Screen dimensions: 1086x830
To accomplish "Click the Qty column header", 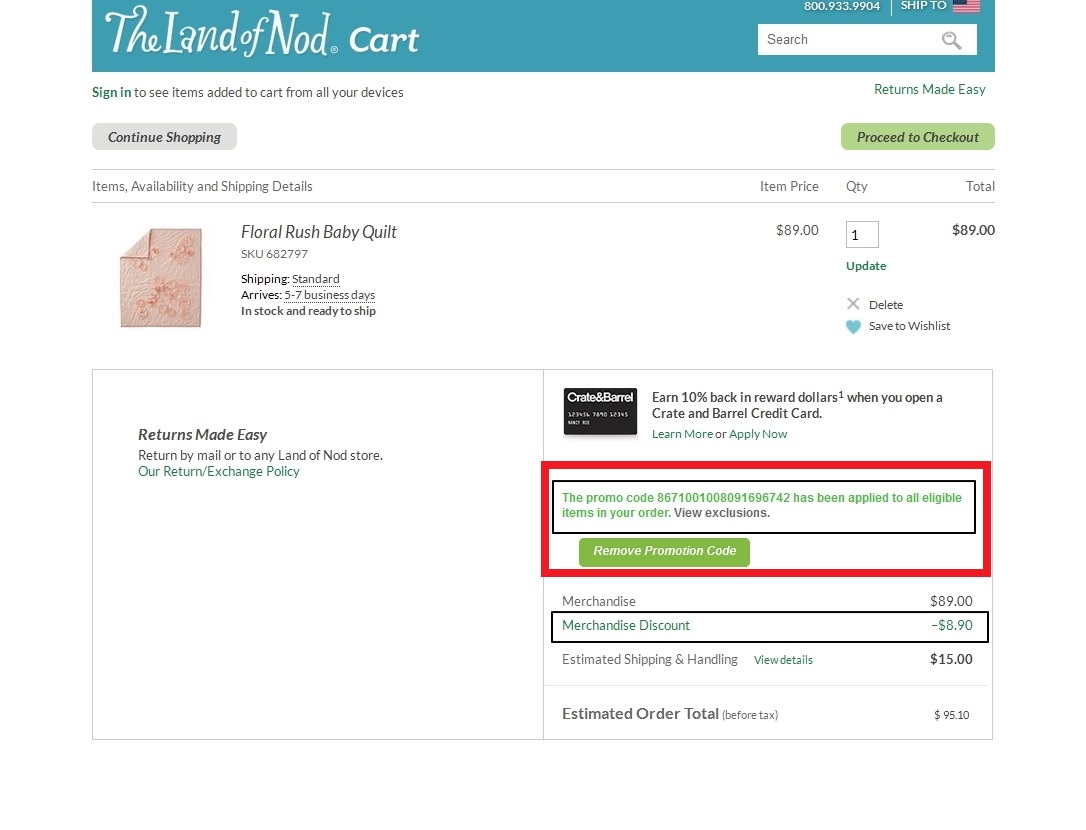I will click(x=857, y=186).
